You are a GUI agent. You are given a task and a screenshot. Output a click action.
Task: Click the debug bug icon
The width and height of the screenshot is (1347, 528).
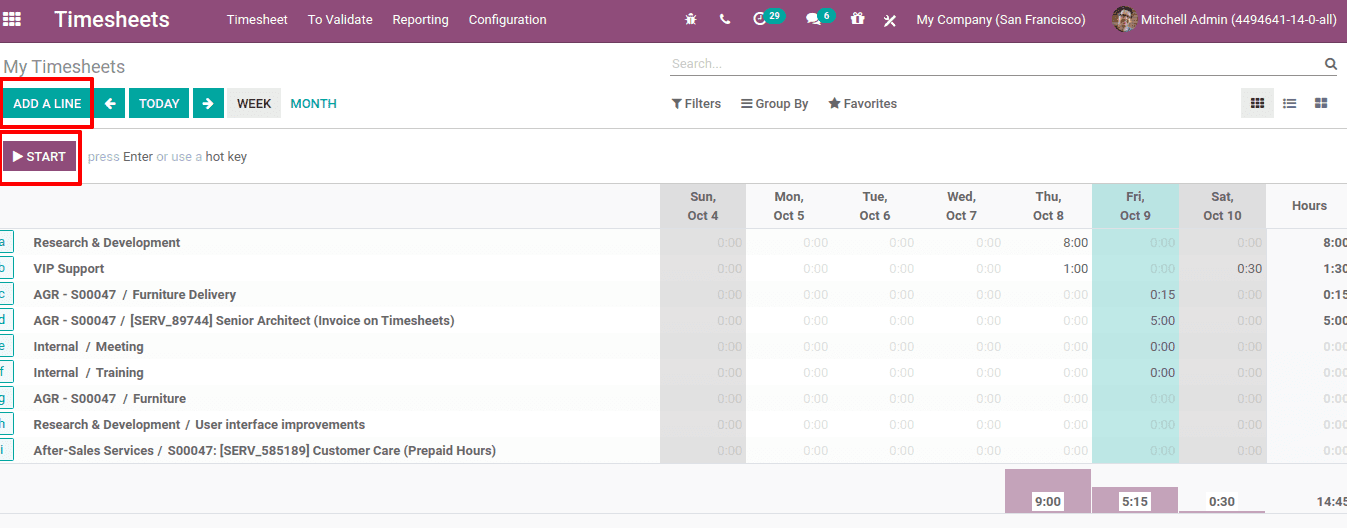690,19
